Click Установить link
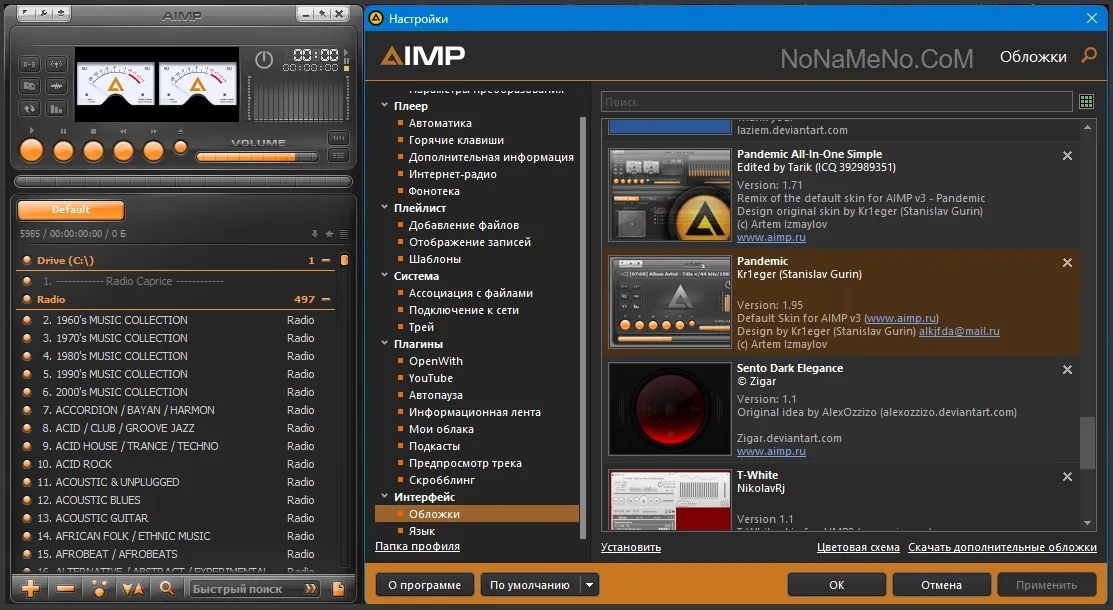 pyautogui.click(x=631, y=548)
